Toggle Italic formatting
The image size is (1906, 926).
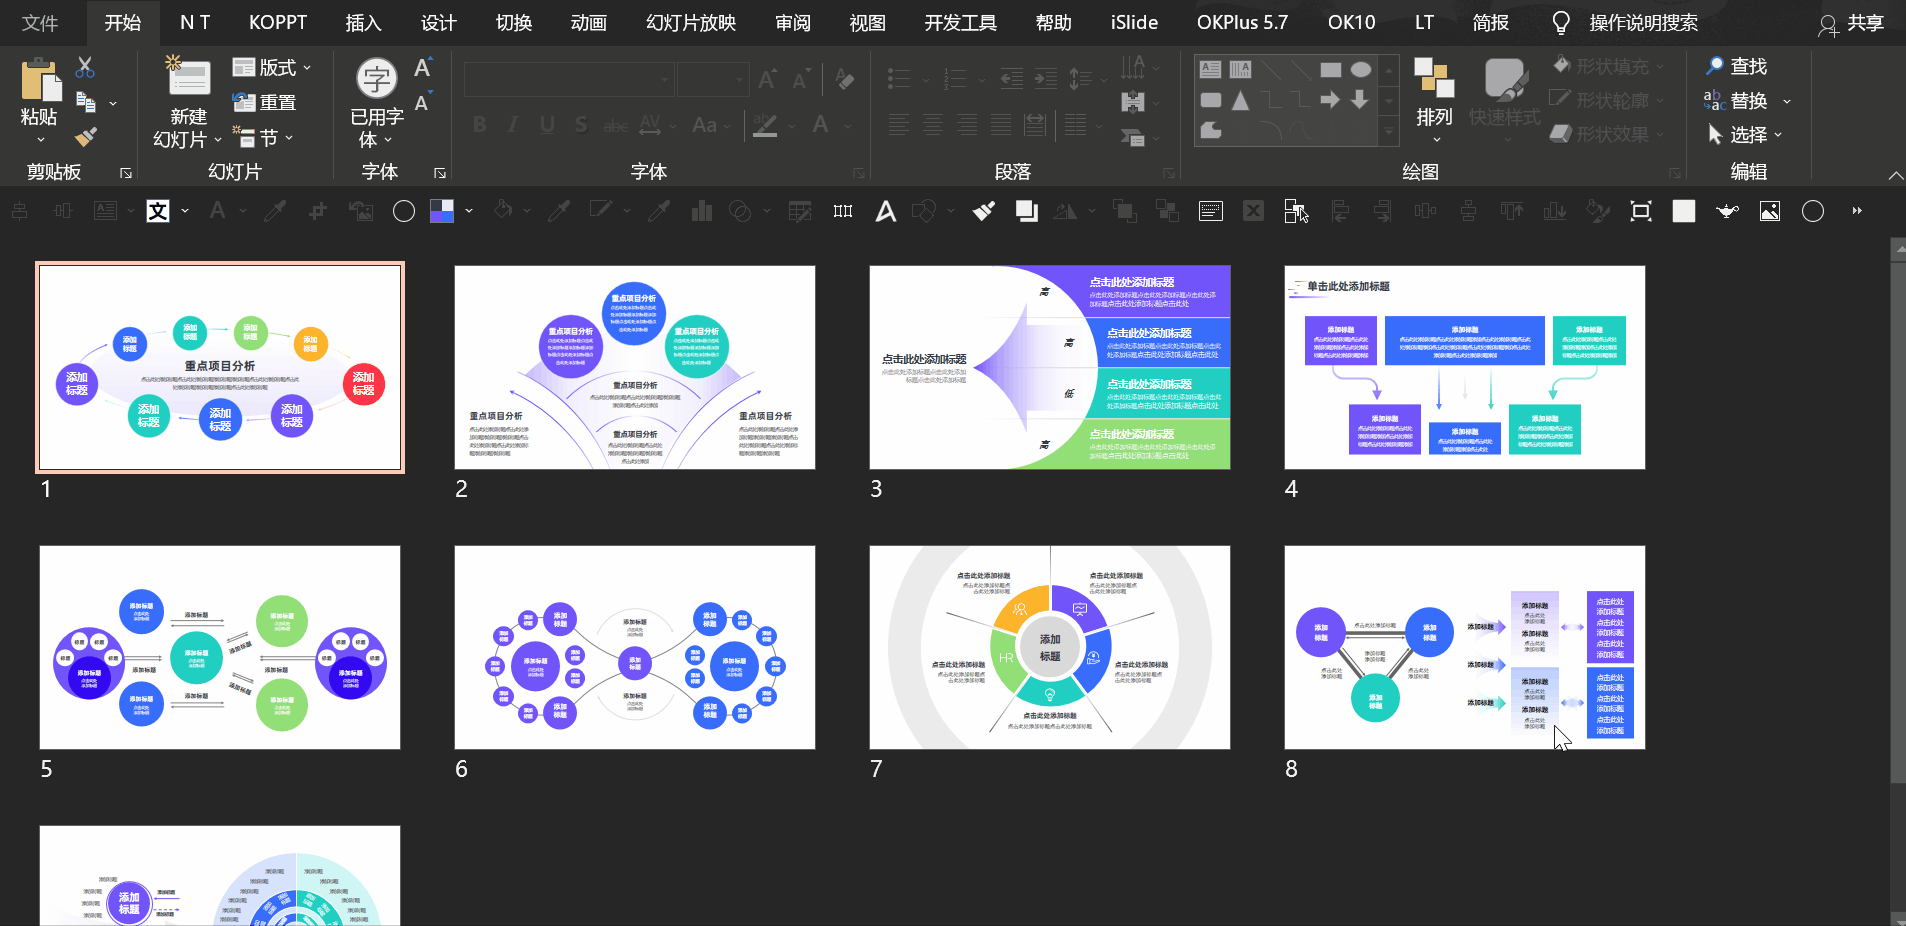click(513, 125)
